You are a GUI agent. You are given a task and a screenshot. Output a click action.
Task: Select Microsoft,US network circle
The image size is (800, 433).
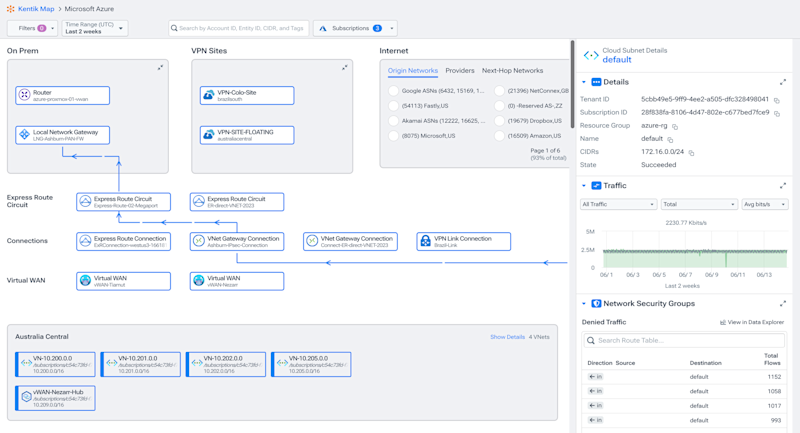pyautogui.click(x=393, y=136)
